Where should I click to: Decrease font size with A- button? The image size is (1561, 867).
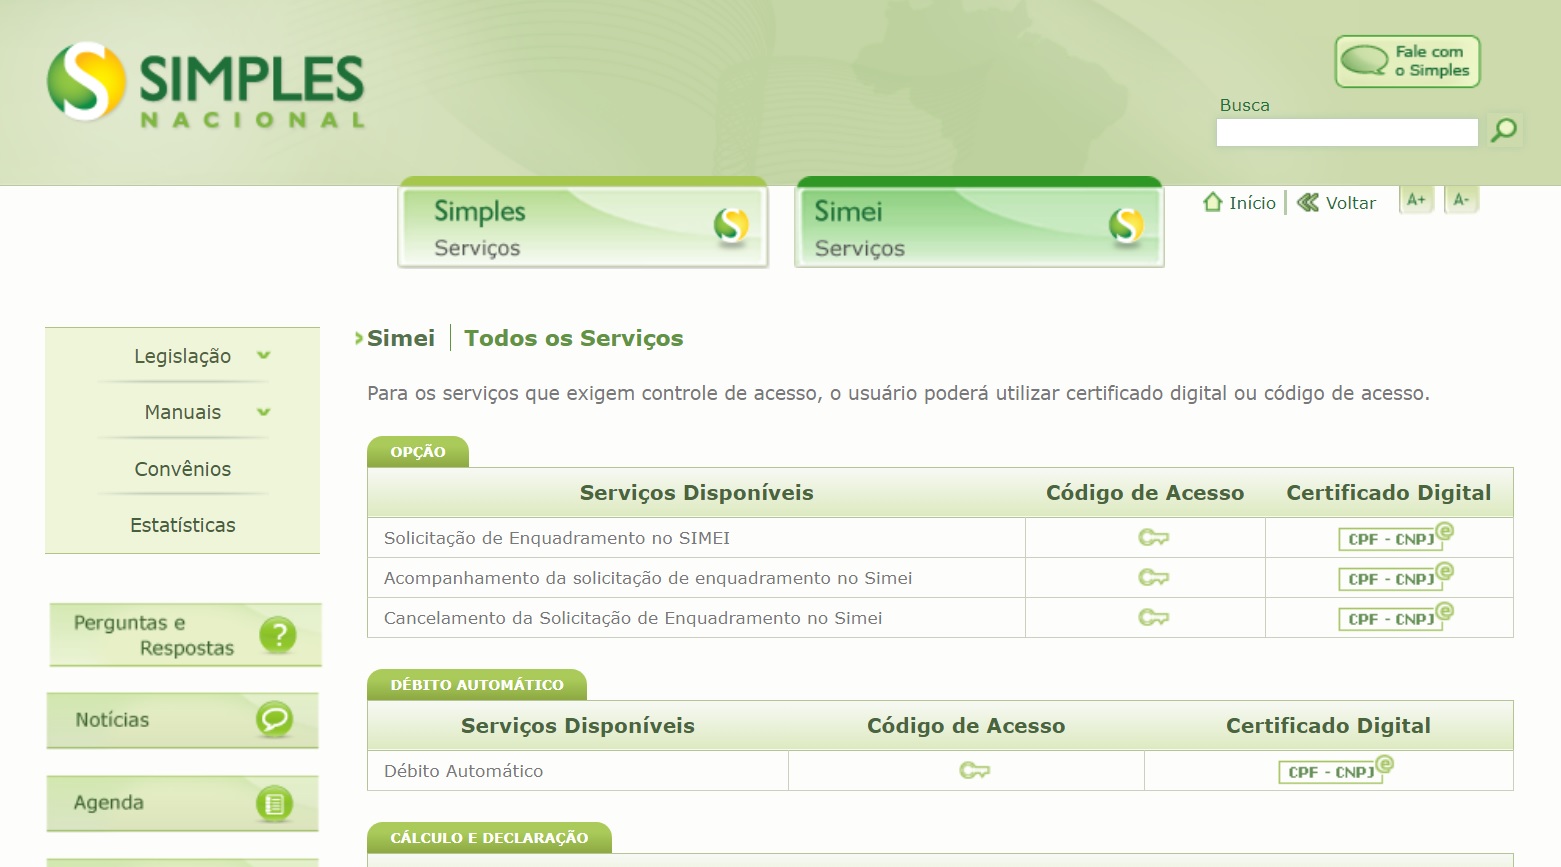coord(1461,200)
